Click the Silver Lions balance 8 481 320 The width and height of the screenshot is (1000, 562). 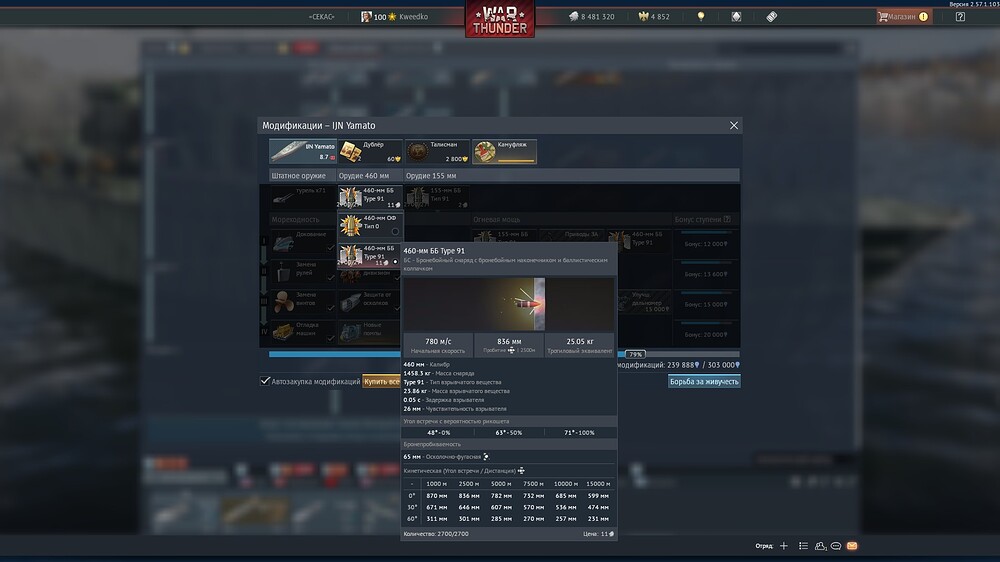[x=592, y=17]
